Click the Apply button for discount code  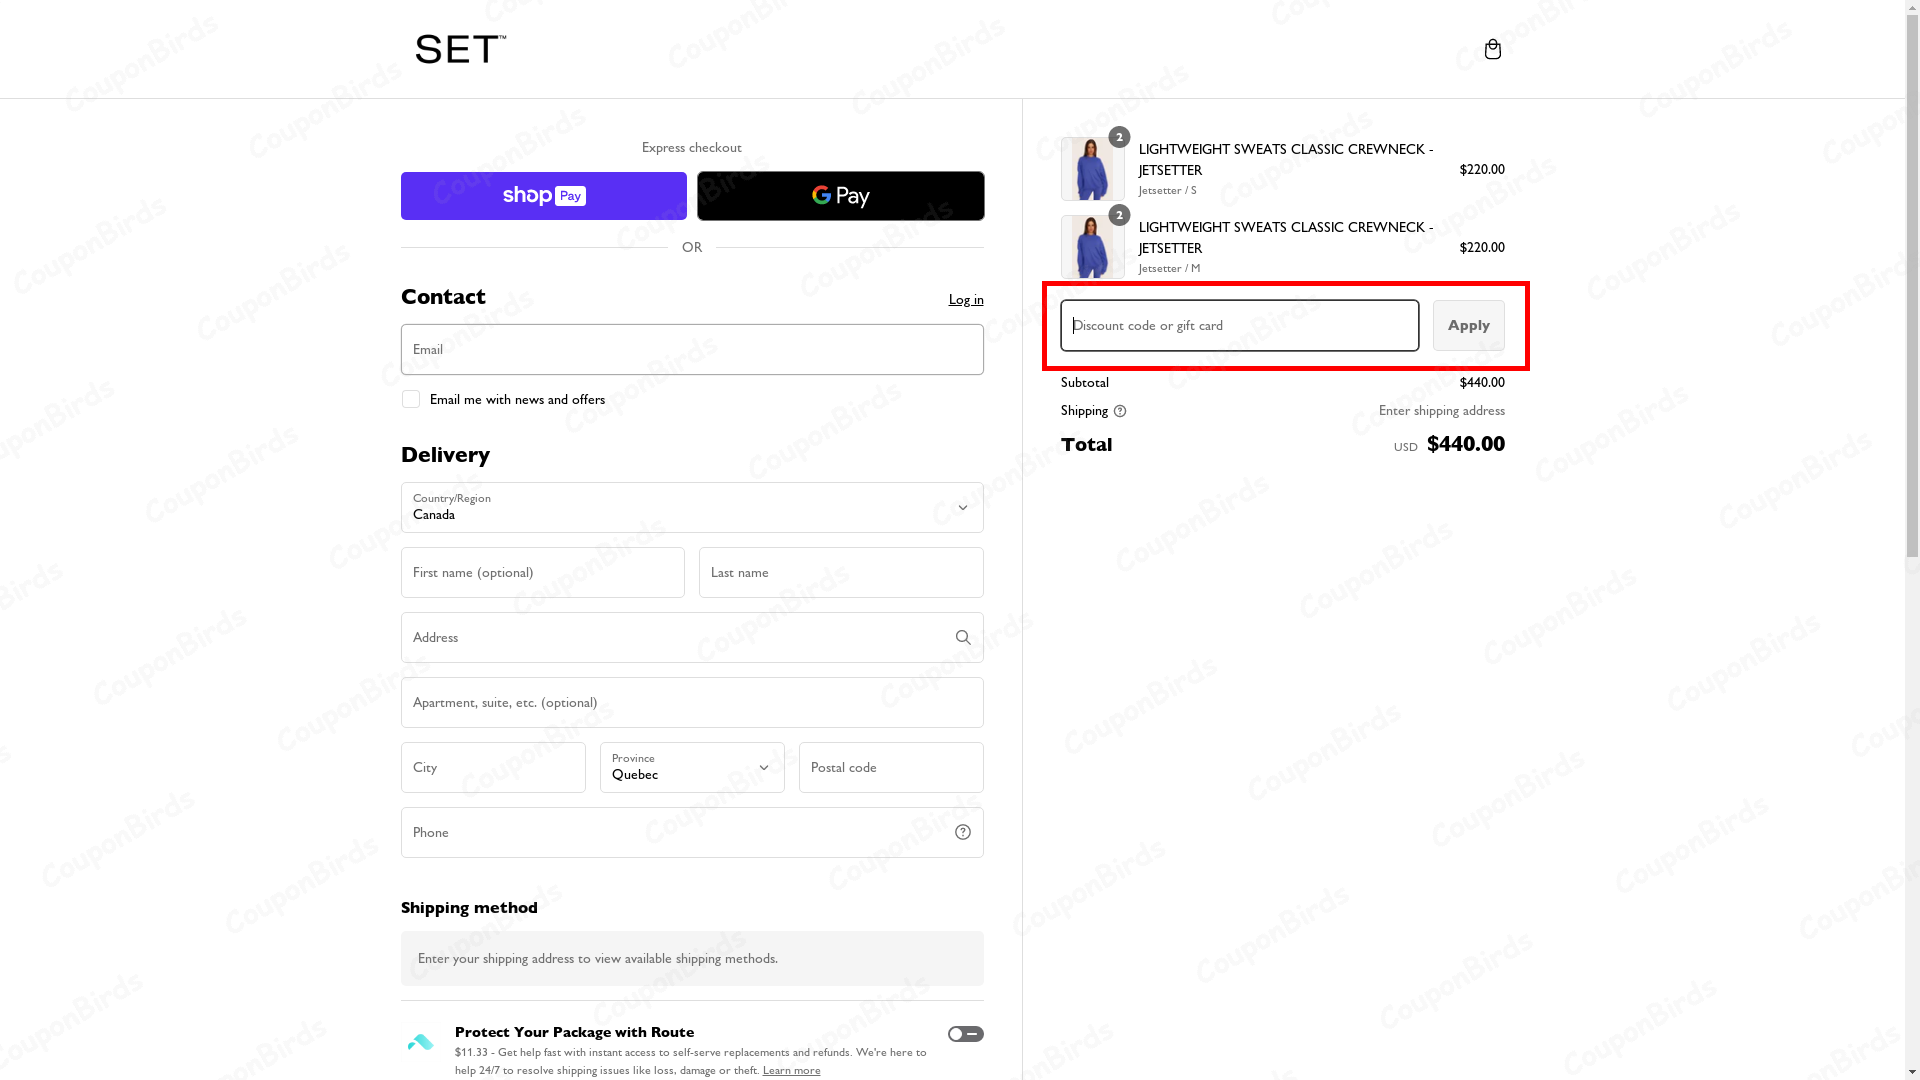click(x=1468, y=325)
